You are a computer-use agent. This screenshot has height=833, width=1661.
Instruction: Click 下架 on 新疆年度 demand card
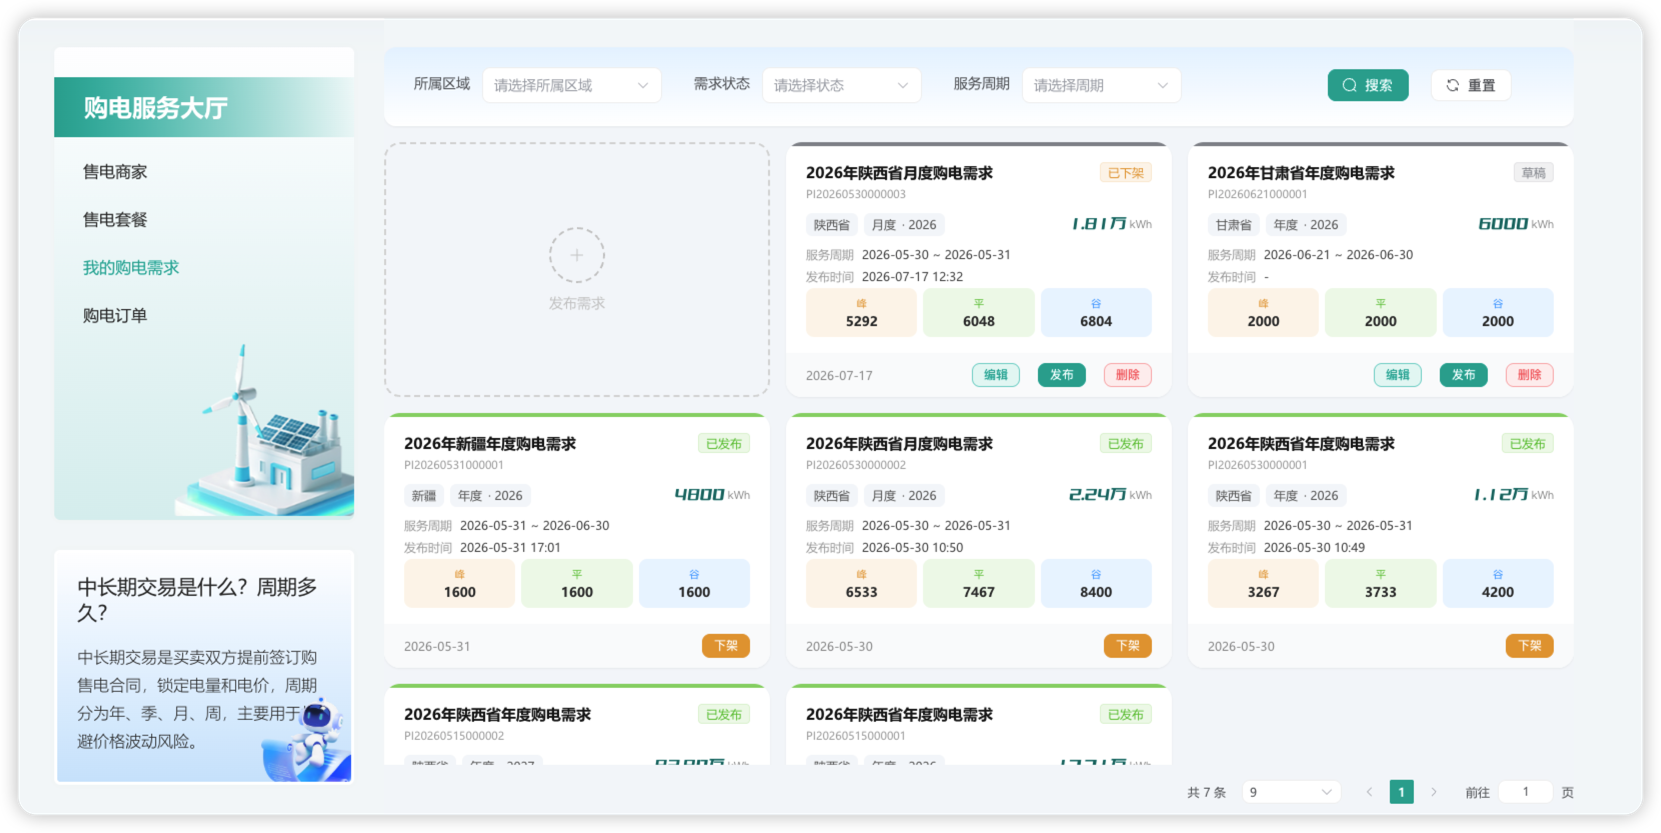pyautogui.click(x=726, y=646)
